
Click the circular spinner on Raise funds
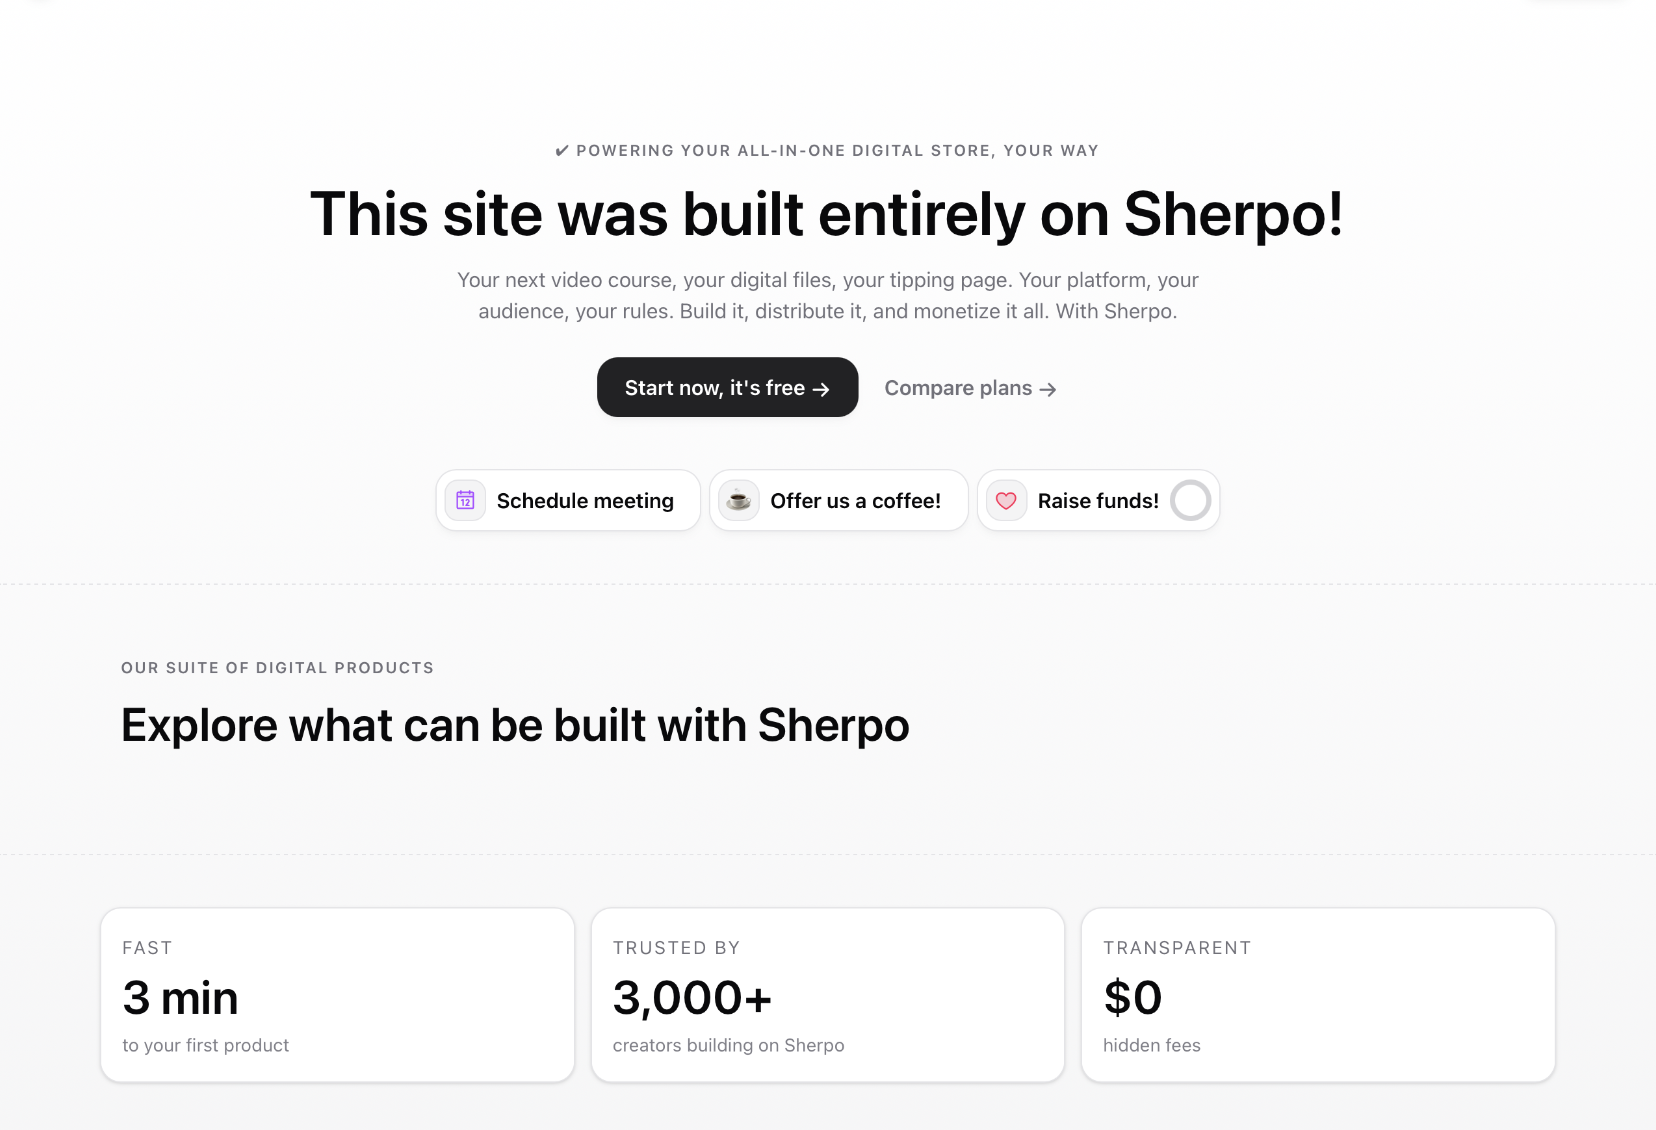[x=1190, y=500]
